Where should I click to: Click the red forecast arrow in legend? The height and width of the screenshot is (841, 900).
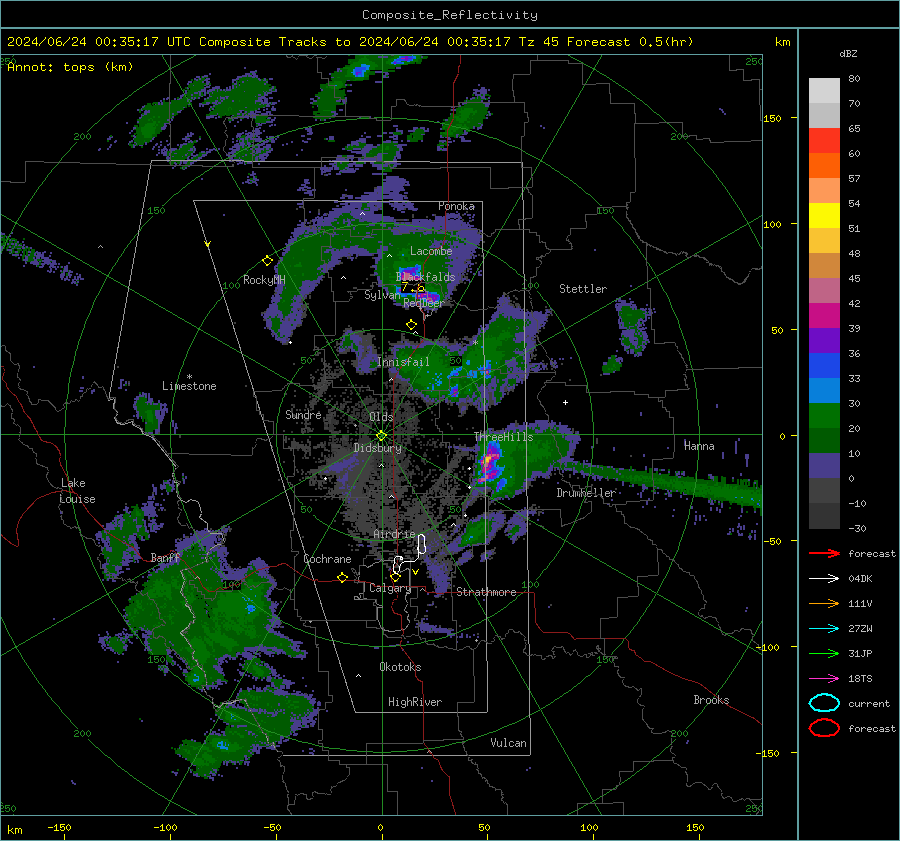click(824, 553)
